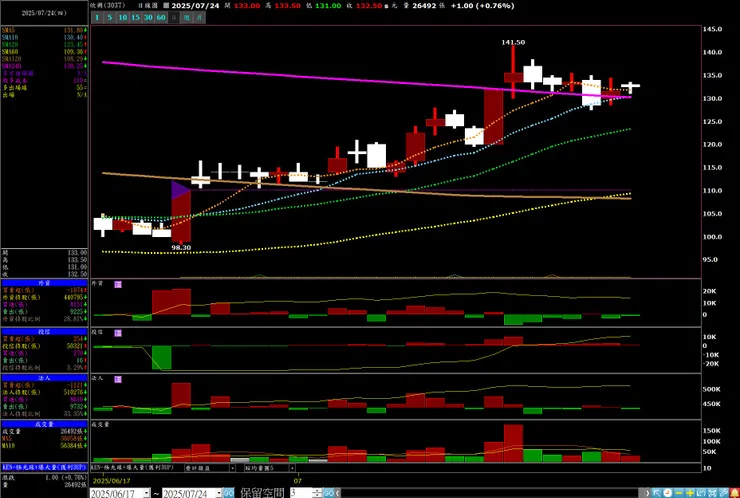Image resolution: width=740 pixels, height=498 pixels.
Task: Click the GO button beside 保留空間 field
Action: pos(328,493)
